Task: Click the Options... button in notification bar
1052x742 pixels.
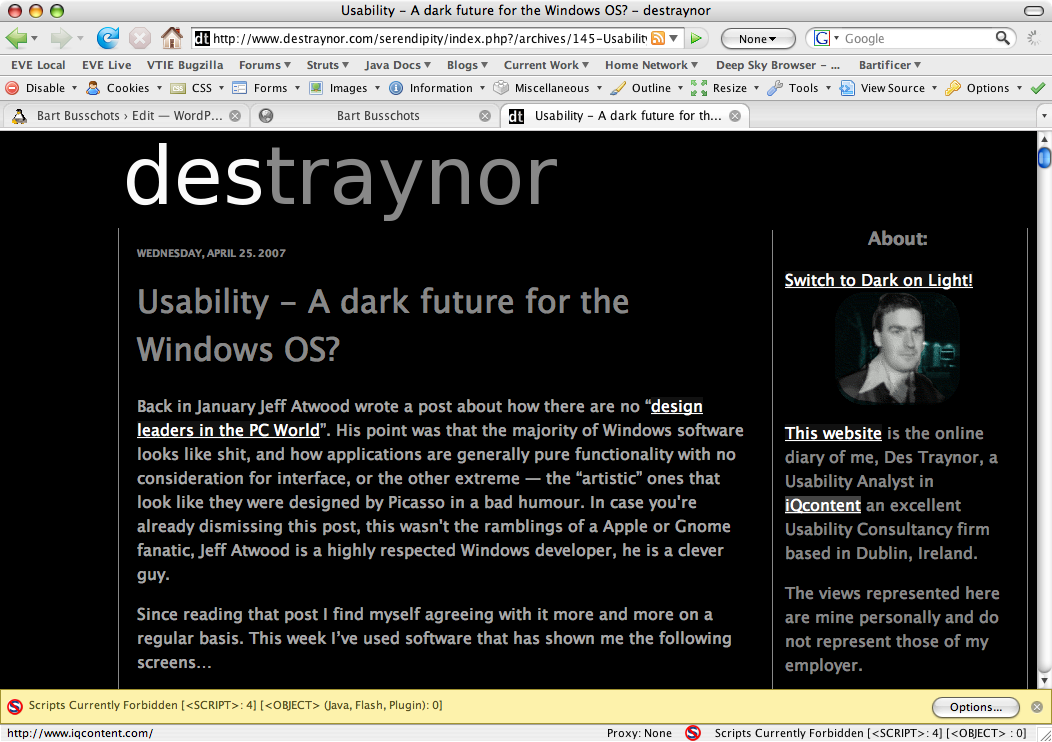Action: (x=976, y=707)
